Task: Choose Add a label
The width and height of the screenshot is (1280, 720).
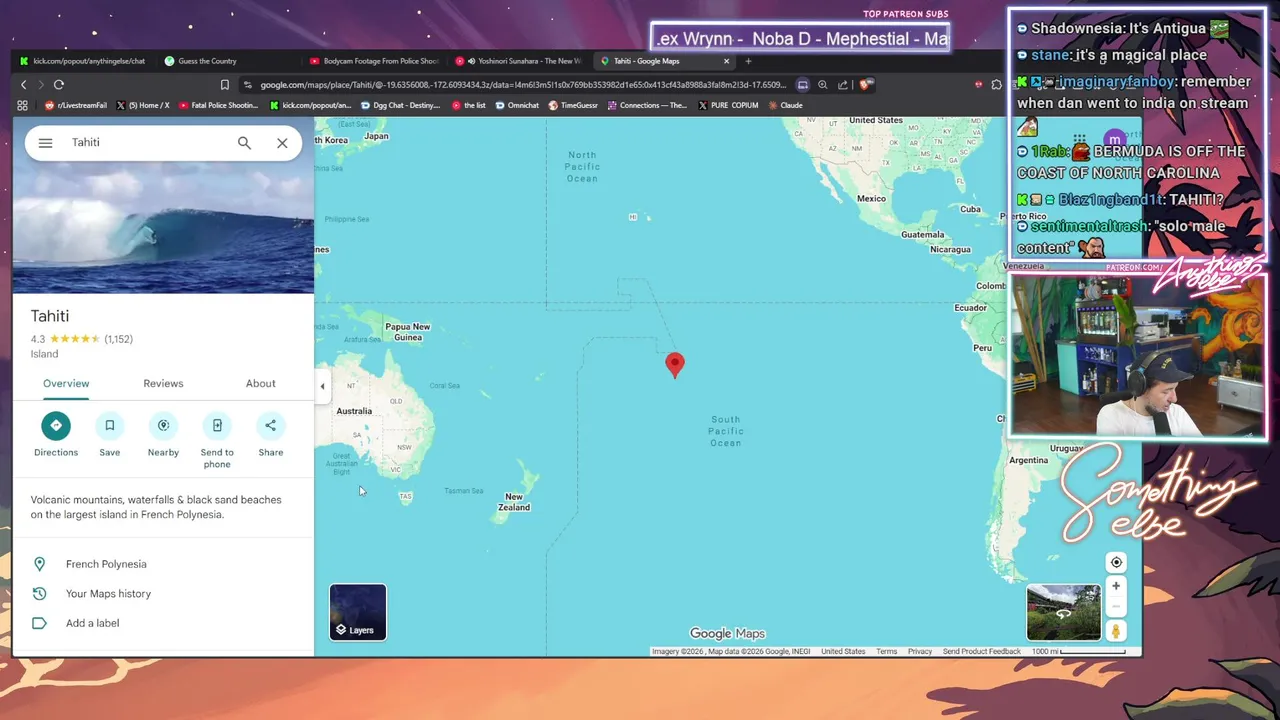Action: tap(163, 623)
